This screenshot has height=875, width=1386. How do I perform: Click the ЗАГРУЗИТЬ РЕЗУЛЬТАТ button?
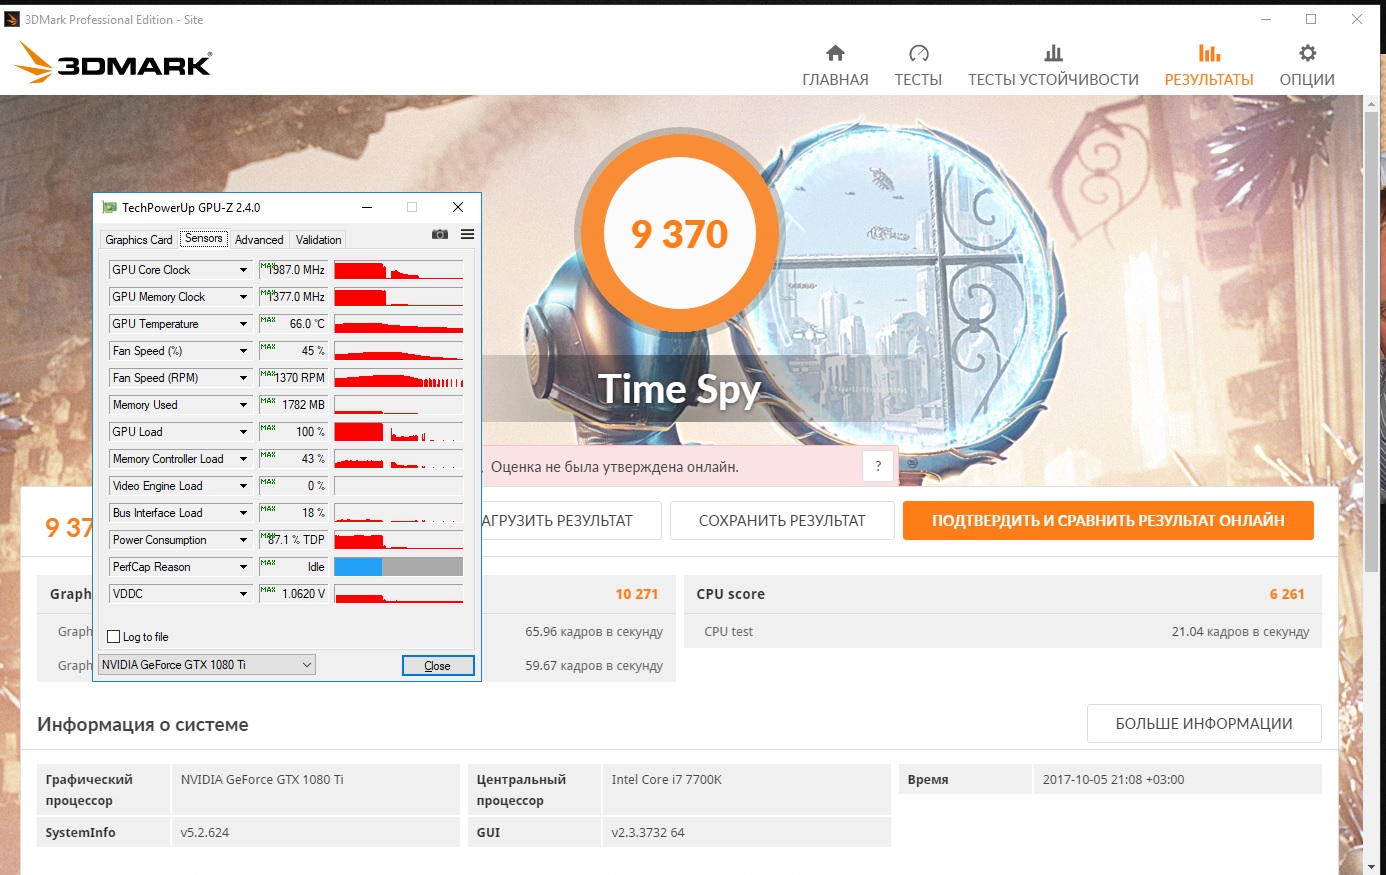pos(571,520)
